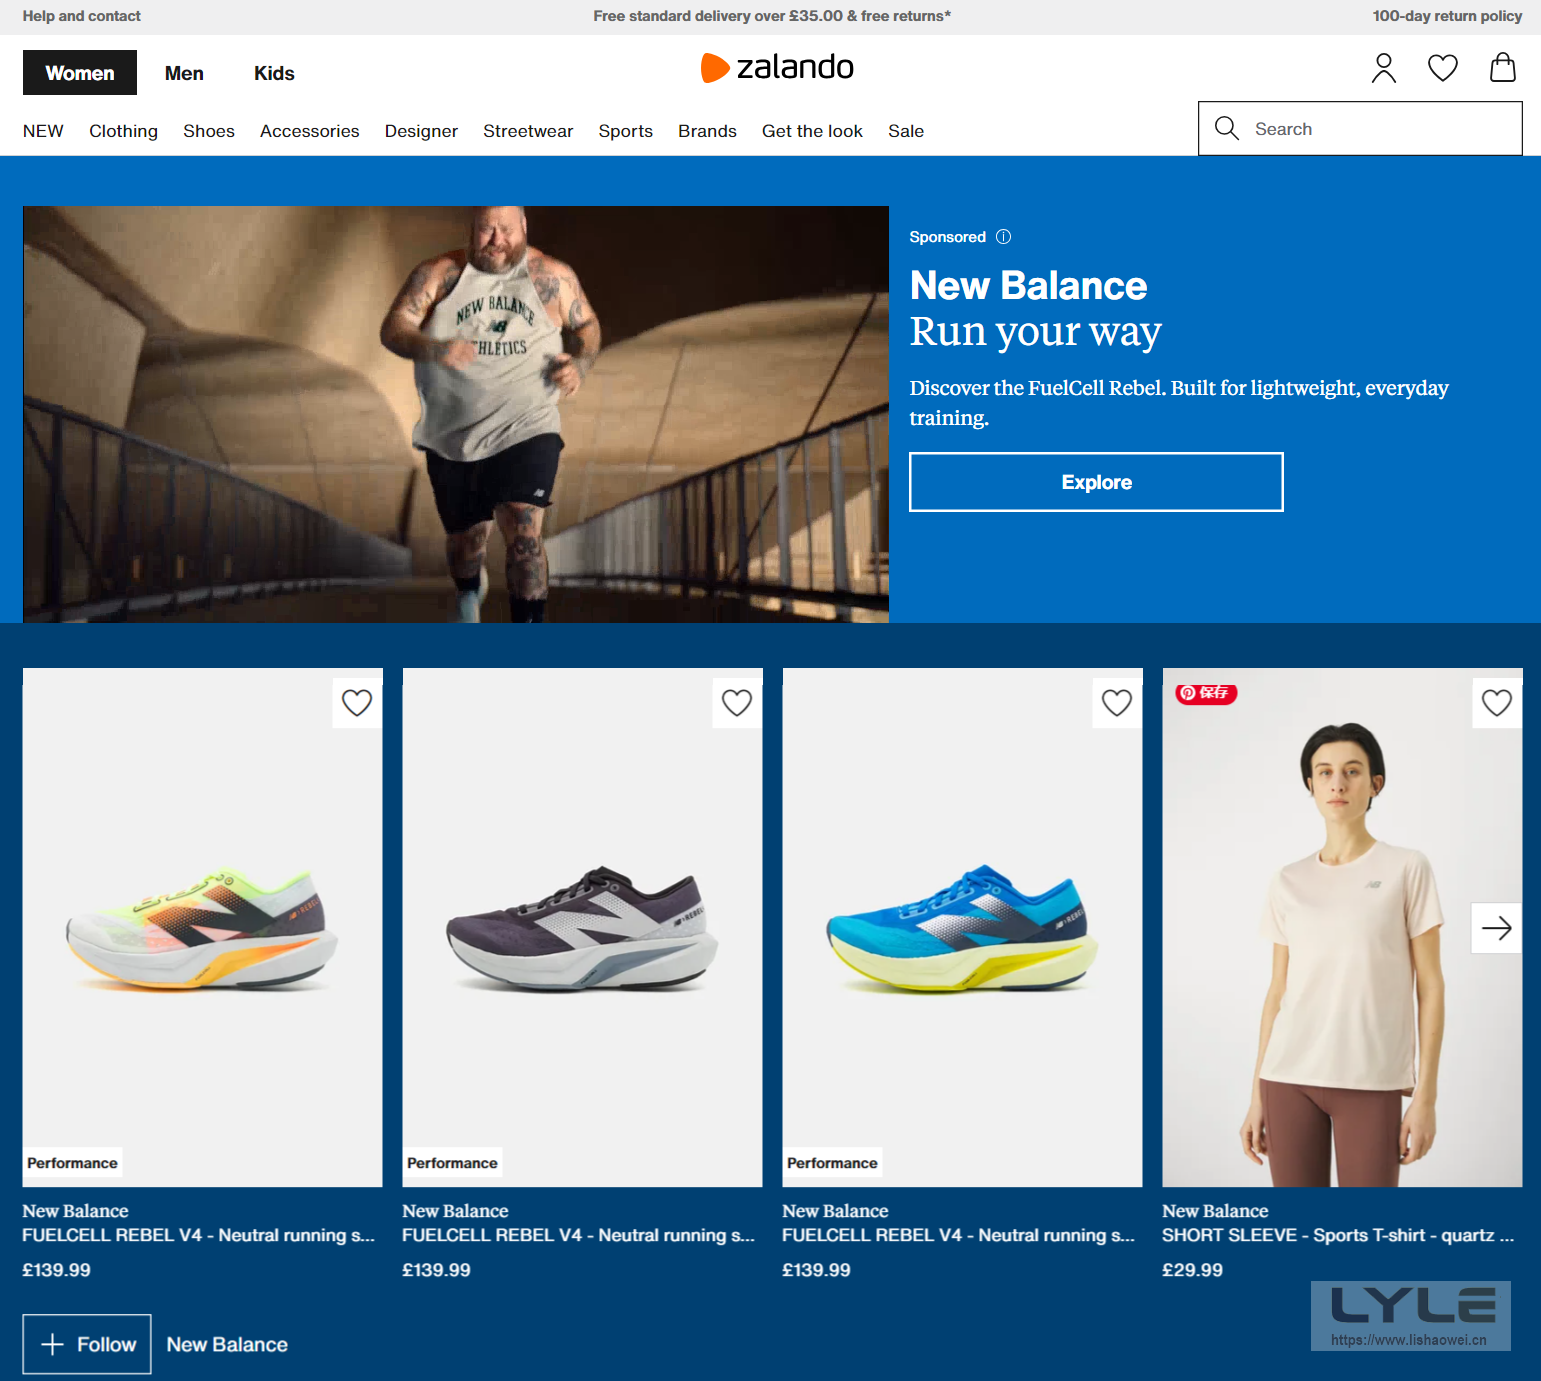Open the Designer menu
Image resolution: width=1541 pixels, height=1381 pixels.
pyautogui.click(x=421, y=131)
